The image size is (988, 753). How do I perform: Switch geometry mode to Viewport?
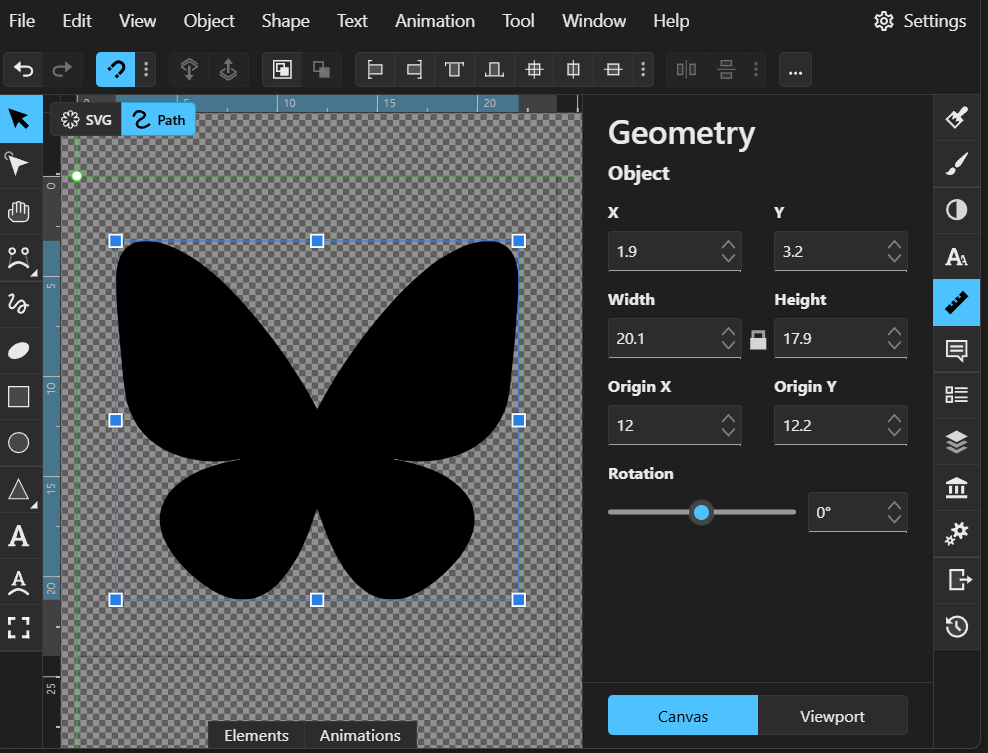tap(832, 716)
